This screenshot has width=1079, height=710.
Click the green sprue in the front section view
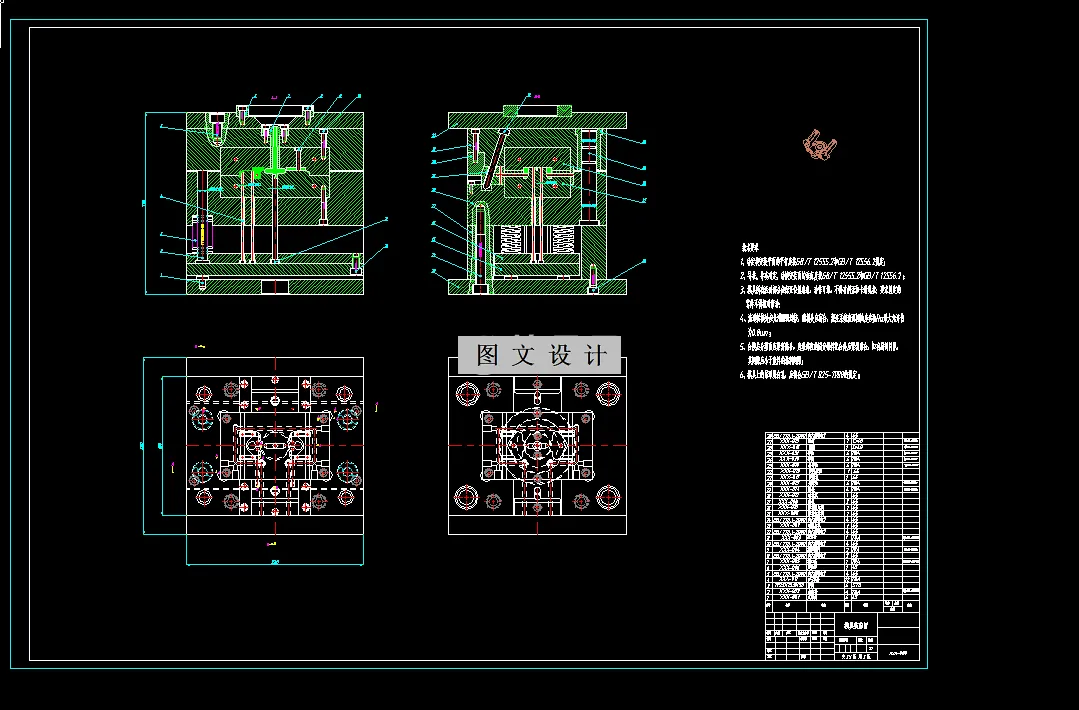[275, 150]
